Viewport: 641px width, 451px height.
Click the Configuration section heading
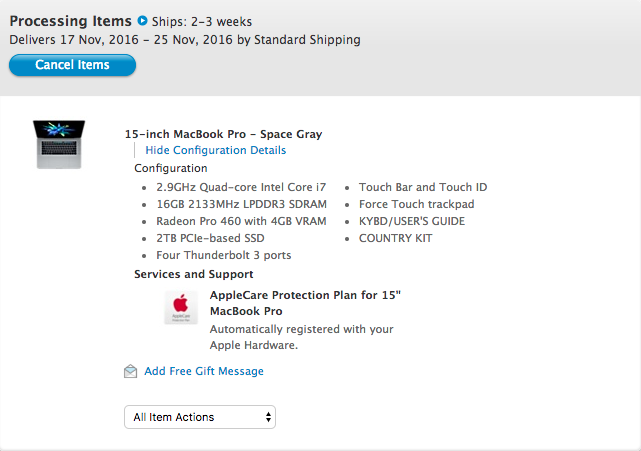tap(171, 168)
